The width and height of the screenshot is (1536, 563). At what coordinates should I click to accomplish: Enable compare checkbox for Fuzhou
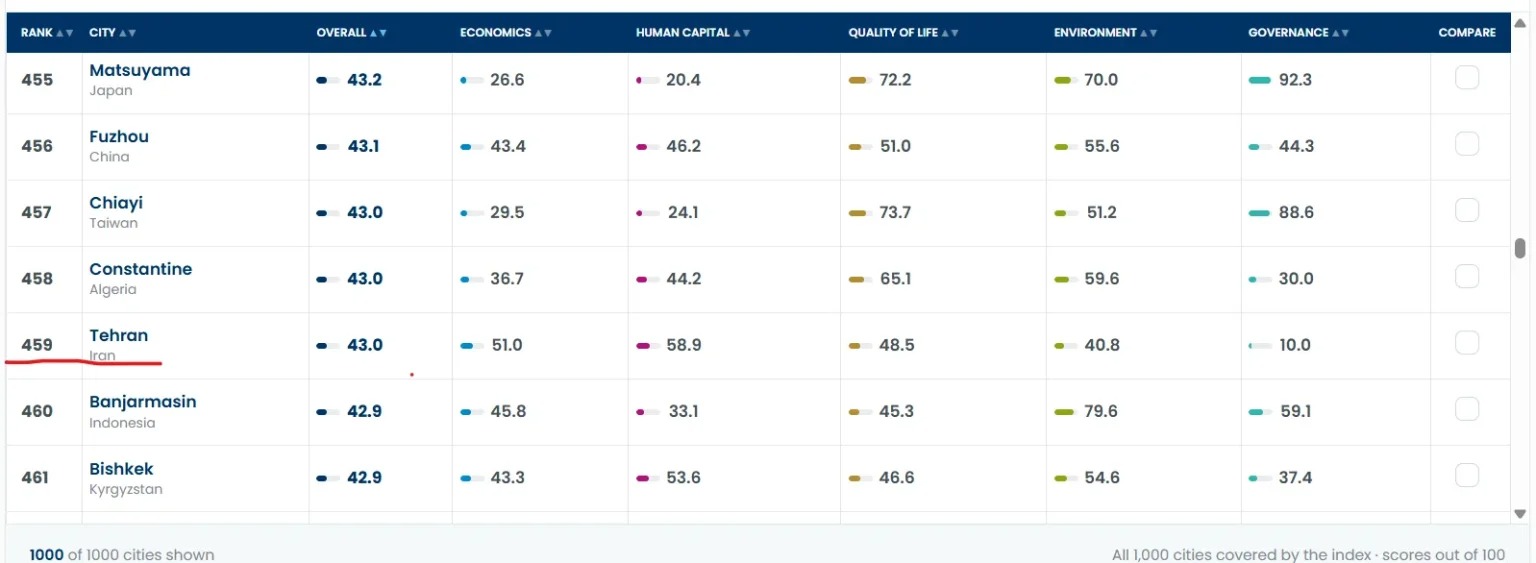coord(1467,144)
